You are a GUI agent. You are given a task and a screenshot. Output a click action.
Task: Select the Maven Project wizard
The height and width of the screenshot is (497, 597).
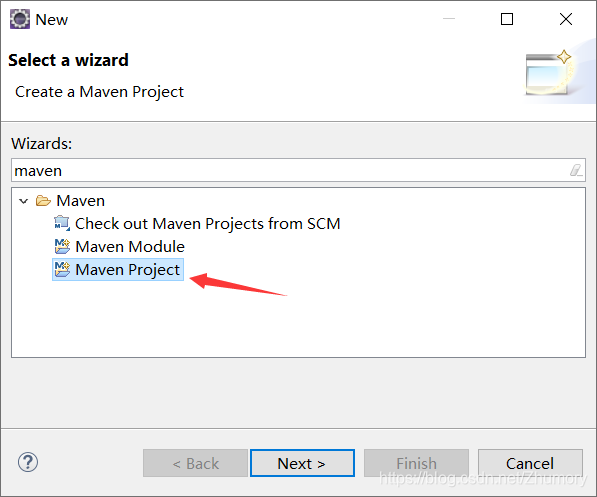(128, 269)
